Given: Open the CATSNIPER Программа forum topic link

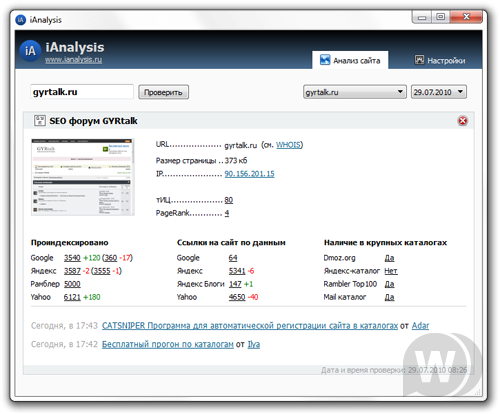Looking at the screenshot, I should click(x=250, y=326).
